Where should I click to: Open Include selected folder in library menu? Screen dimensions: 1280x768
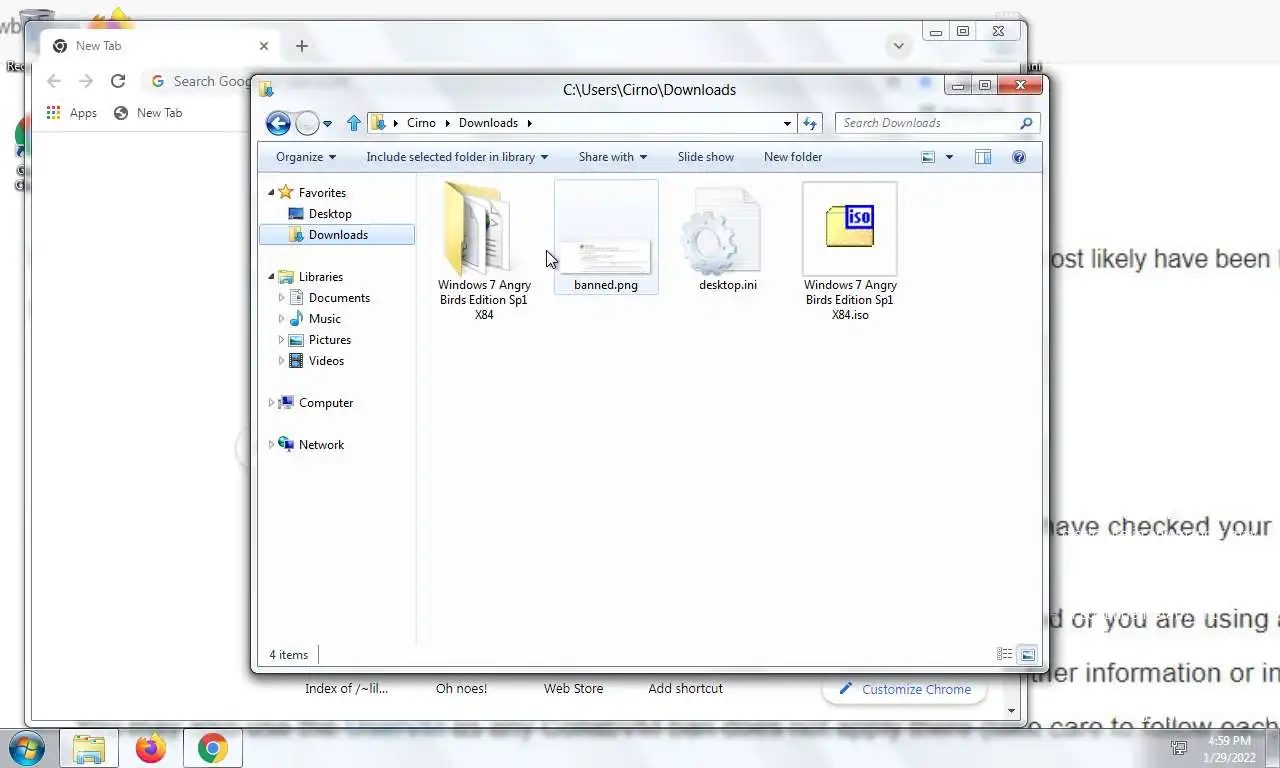tap(457, 157)
